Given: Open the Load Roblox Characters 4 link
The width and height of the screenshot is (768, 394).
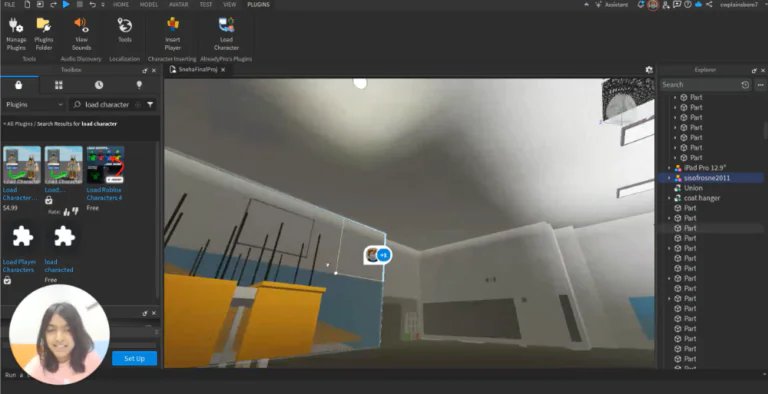Looking at the screenshot, I should [104, 194].
